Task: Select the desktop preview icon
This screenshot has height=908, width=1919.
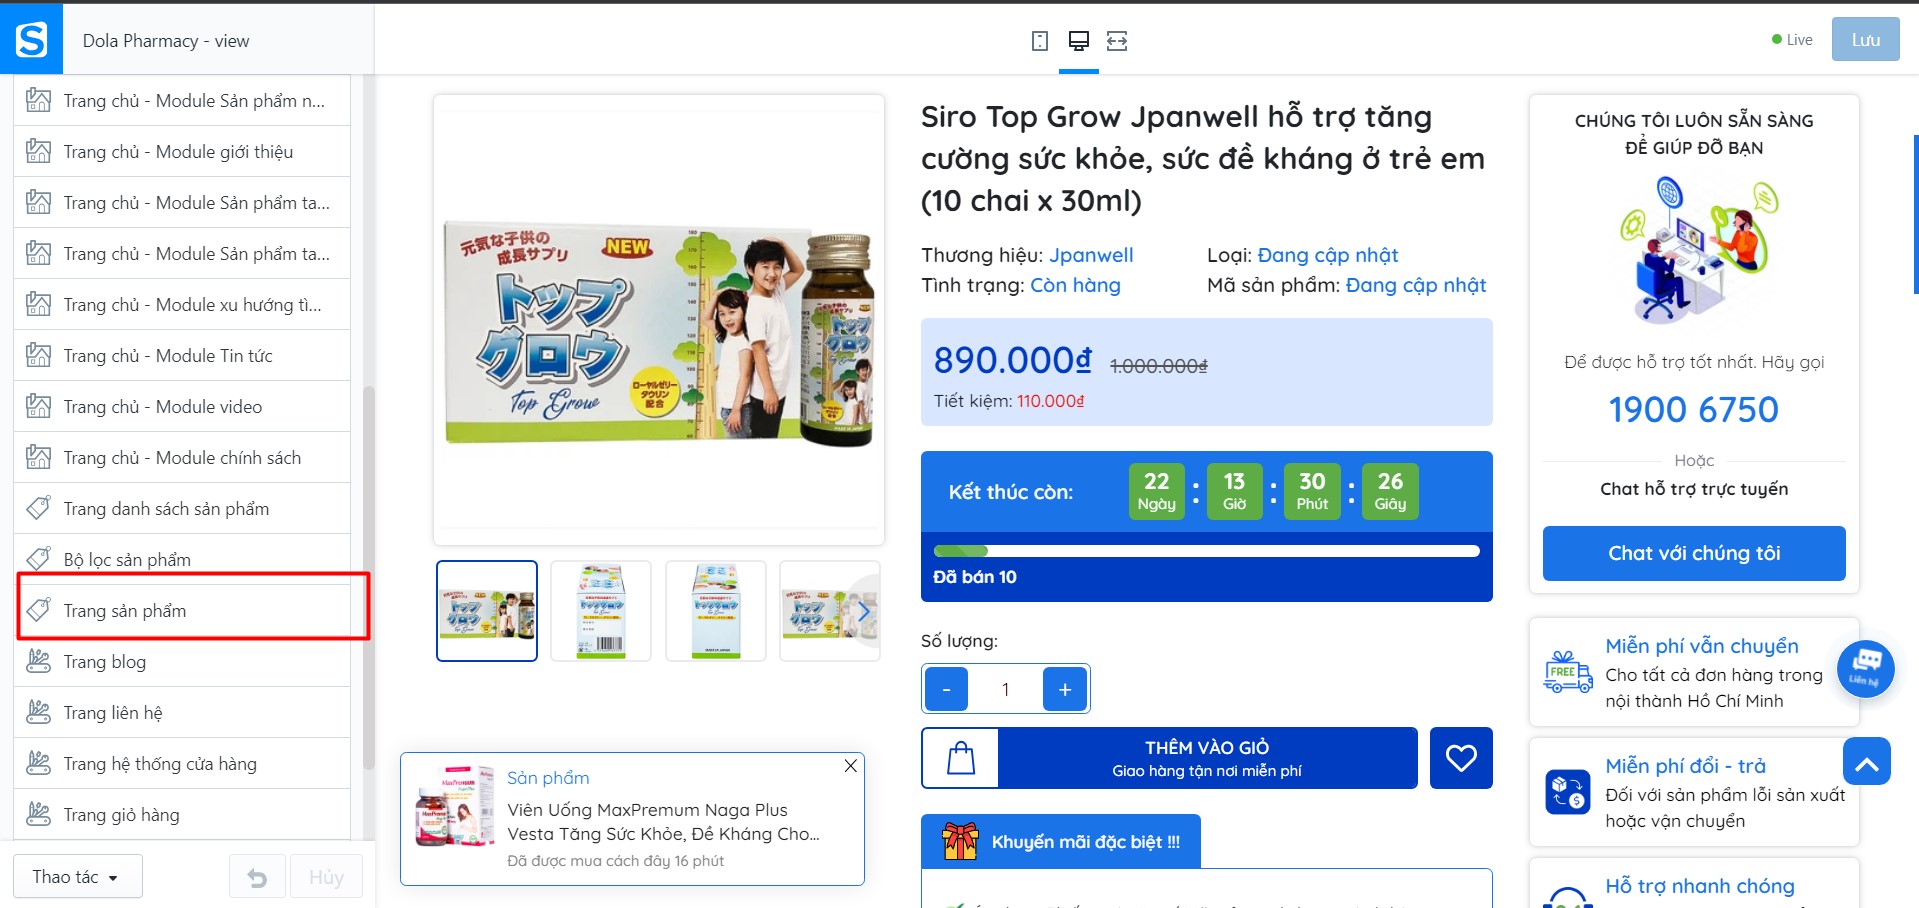Action: pos(1078,41)
